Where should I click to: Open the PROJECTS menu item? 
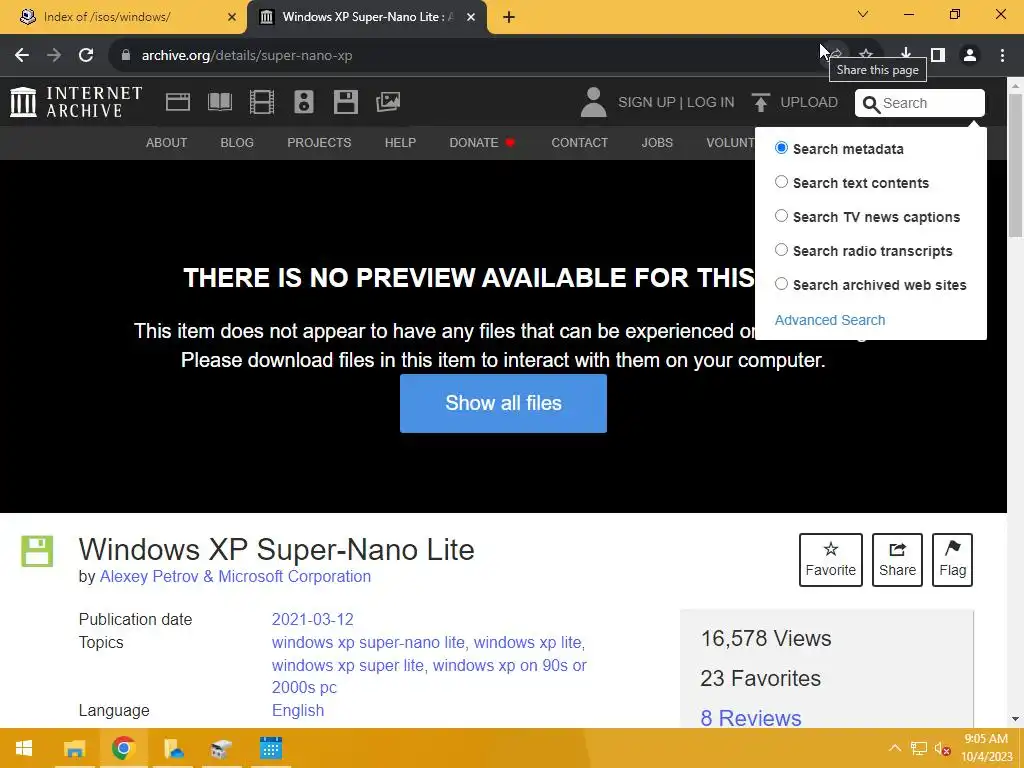coord(319,142)
